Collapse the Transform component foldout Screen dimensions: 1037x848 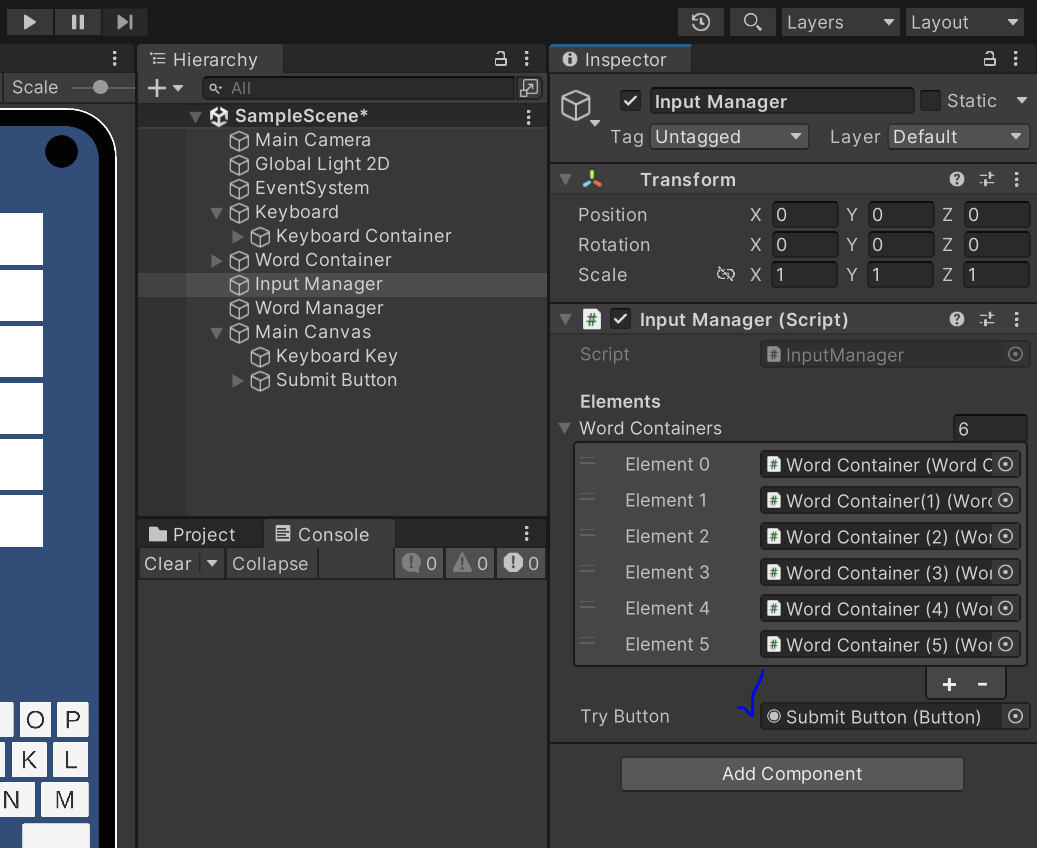point(565,180)
